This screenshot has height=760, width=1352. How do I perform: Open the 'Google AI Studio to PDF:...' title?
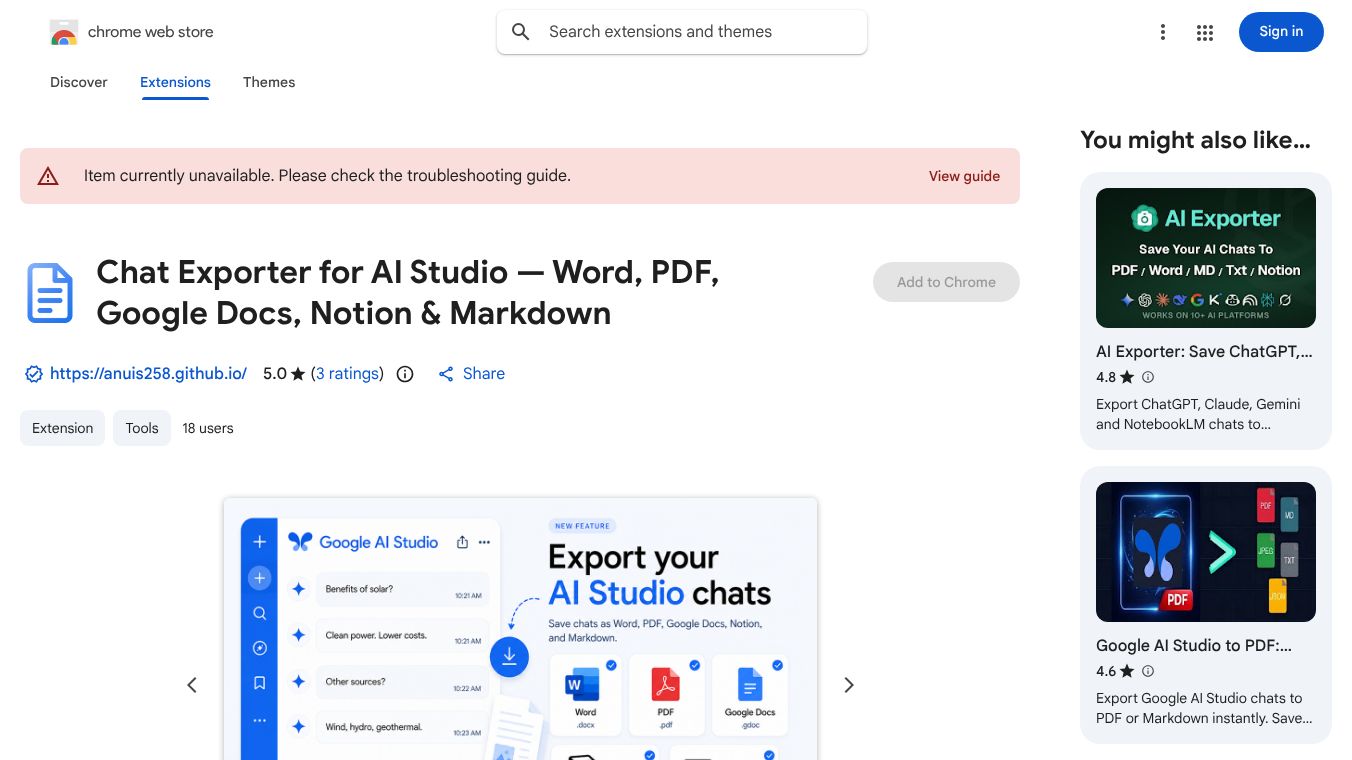pyautogui.click(x=1194, y=646)
